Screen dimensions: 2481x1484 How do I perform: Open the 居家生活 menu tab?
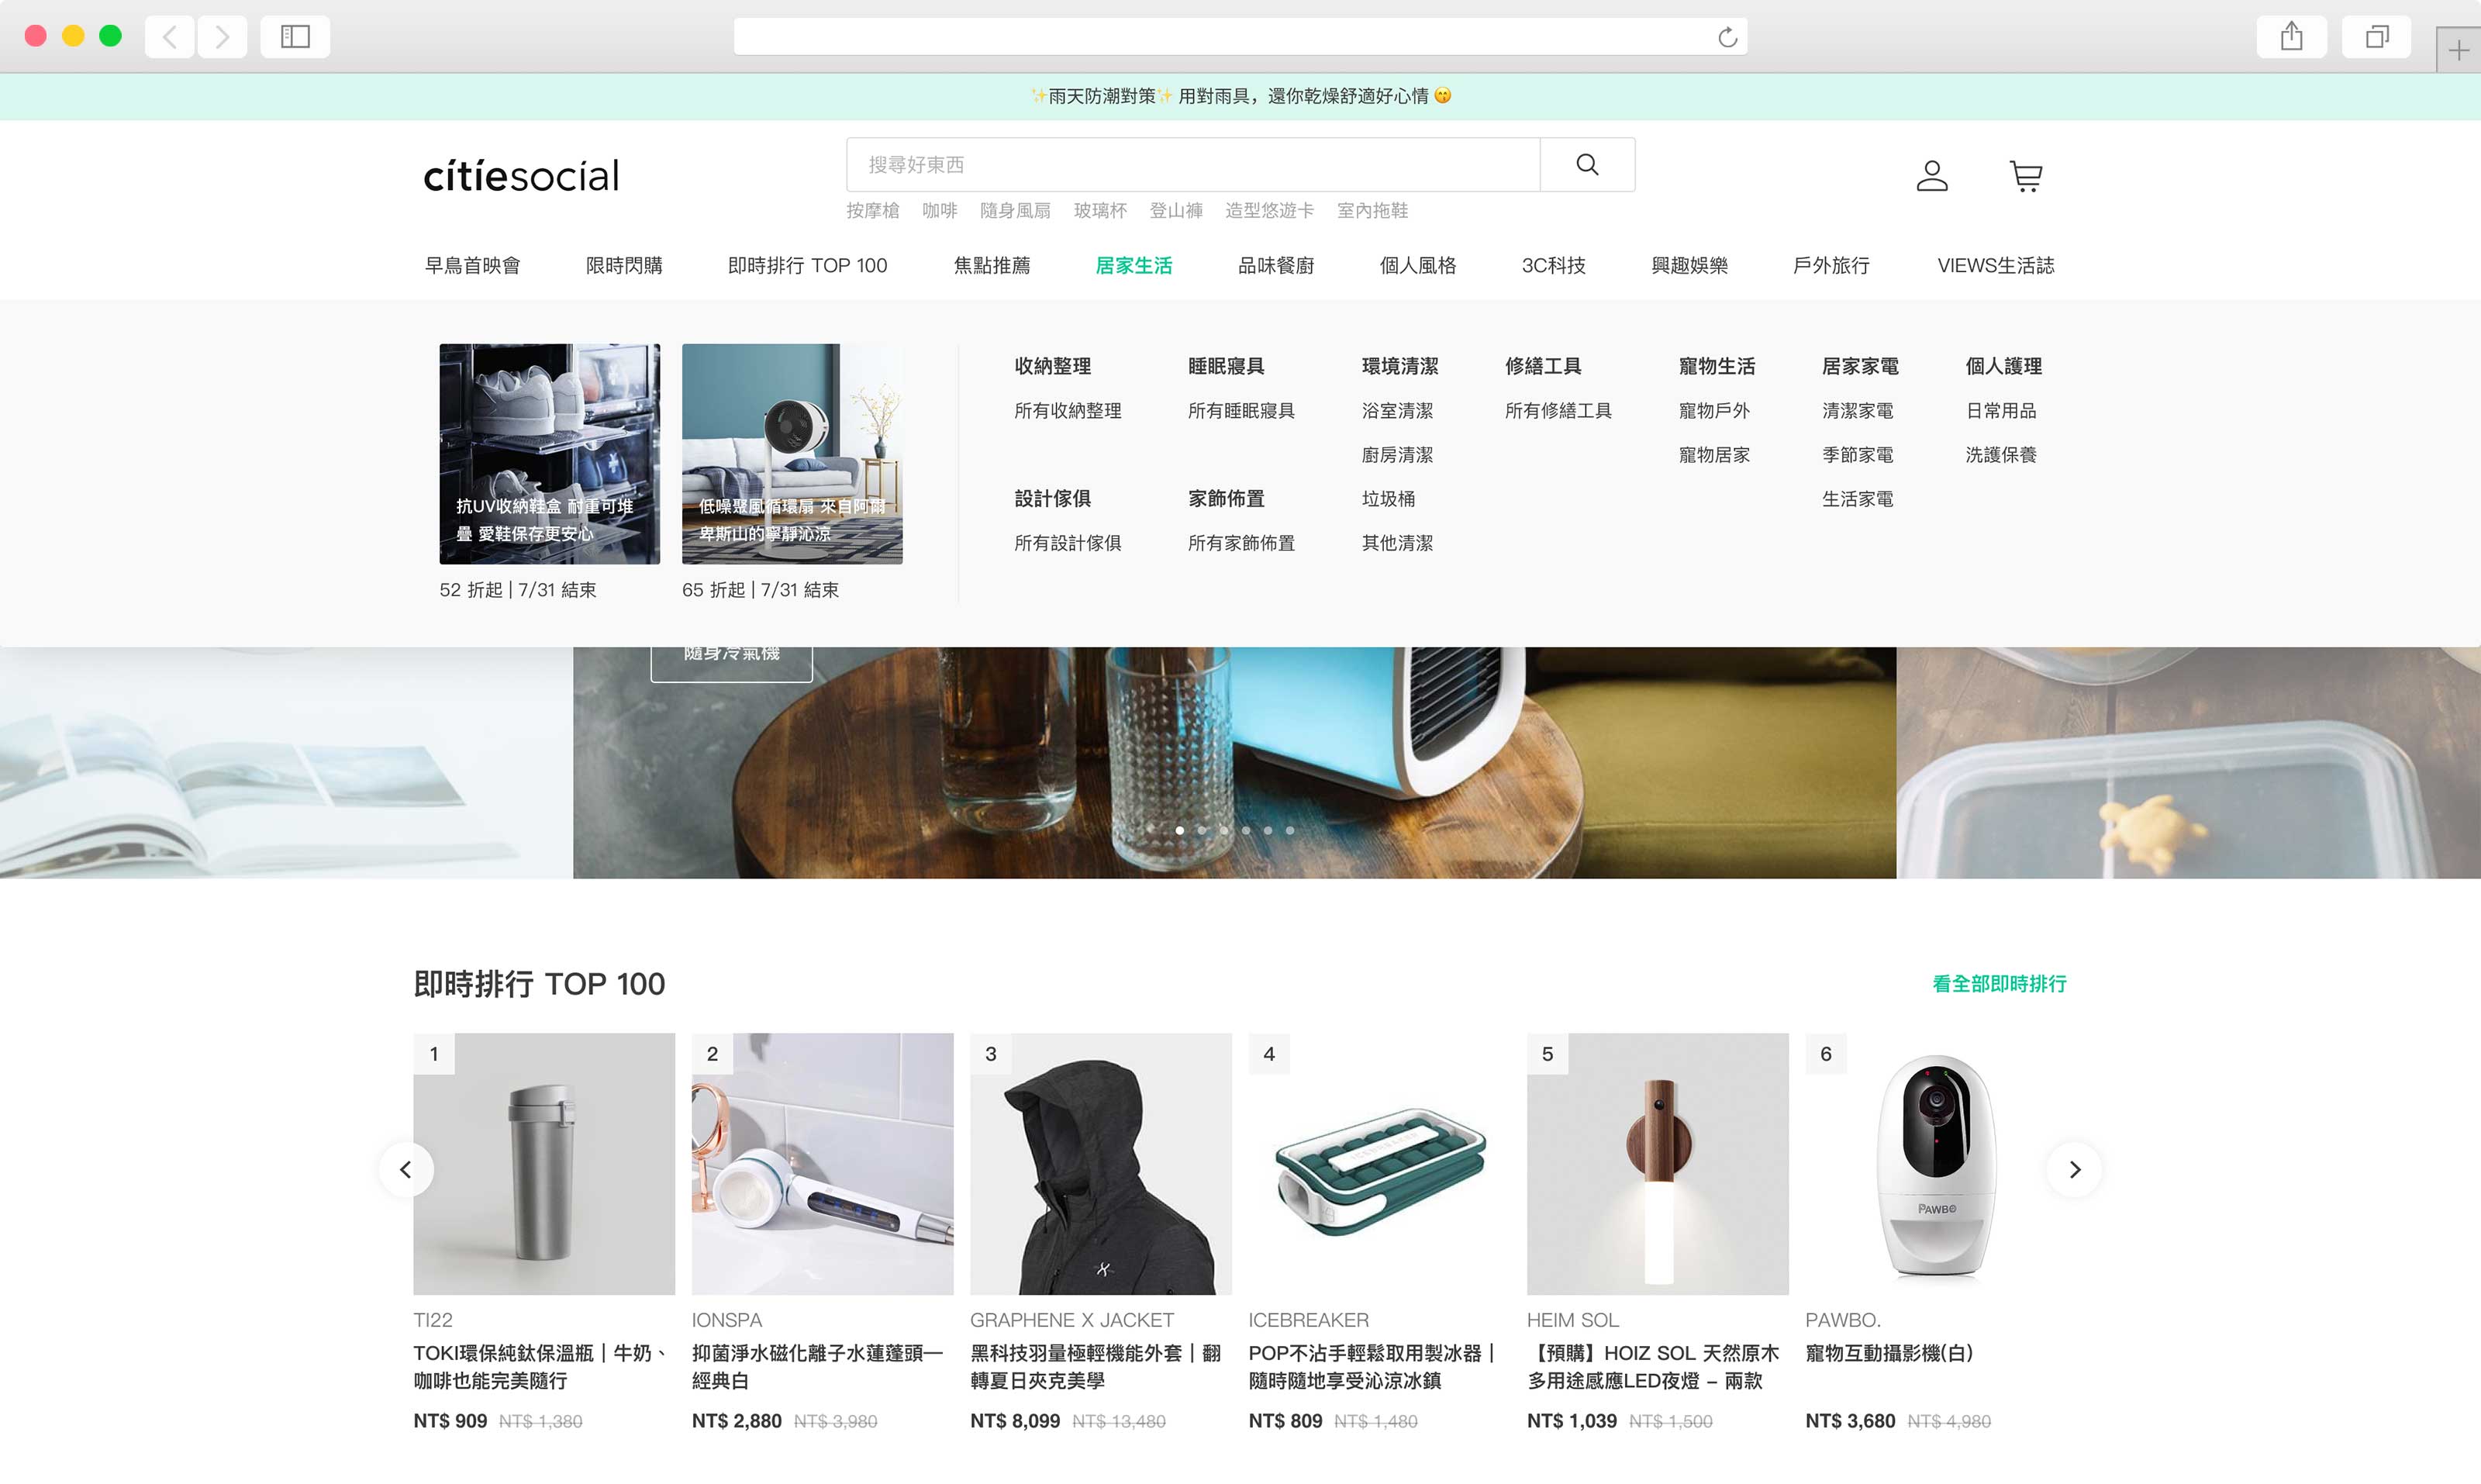point(1133,265)
